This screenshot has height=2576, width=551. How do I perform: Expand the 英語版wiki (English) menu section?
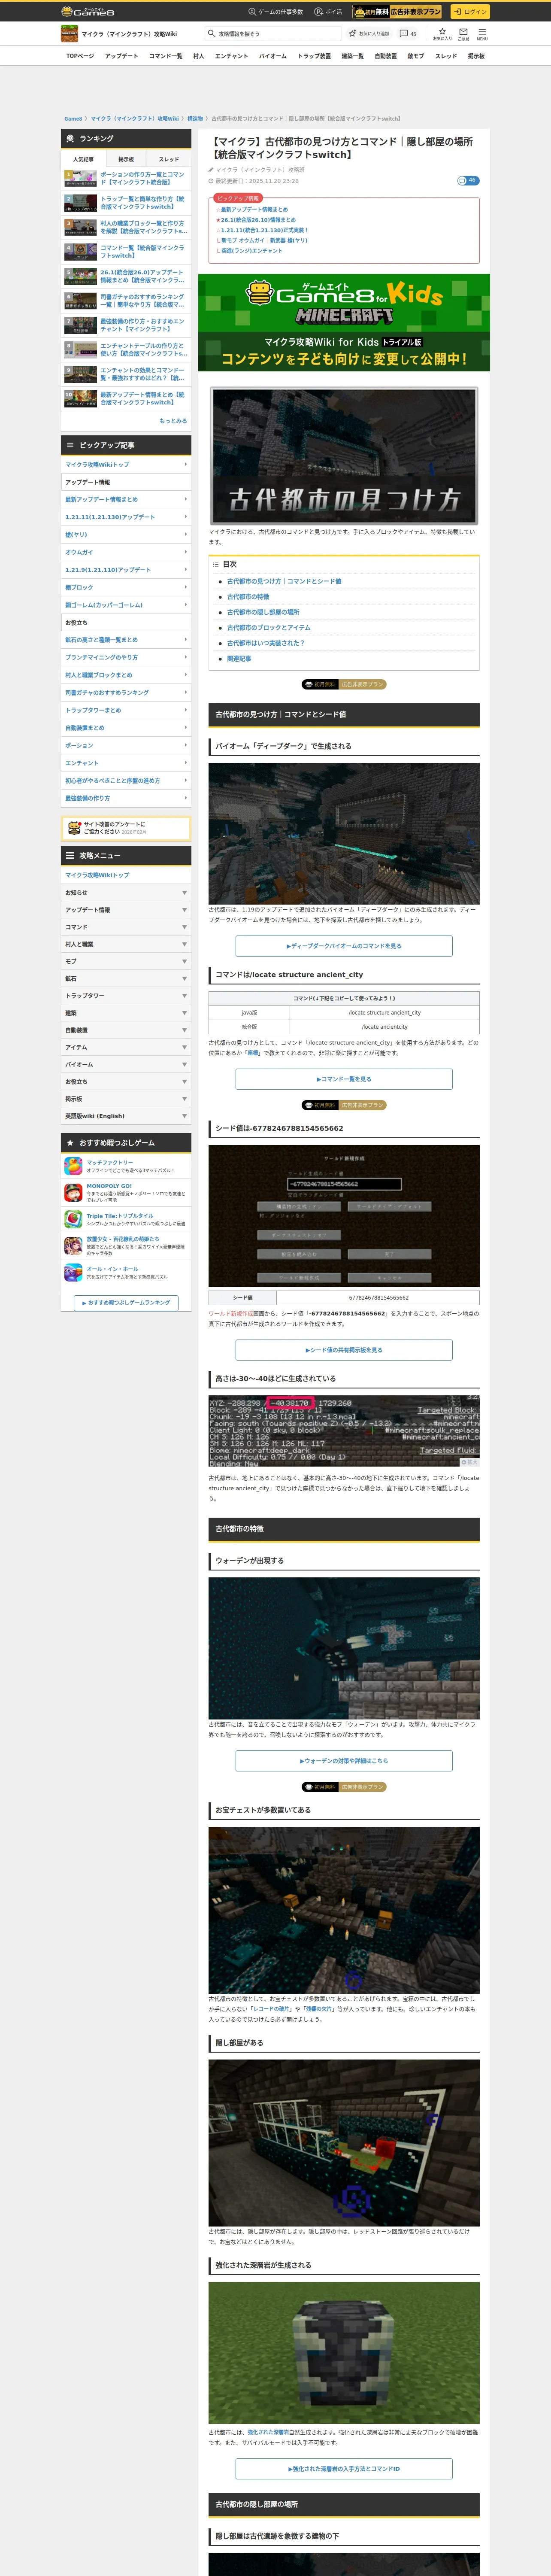point(126,1116)
